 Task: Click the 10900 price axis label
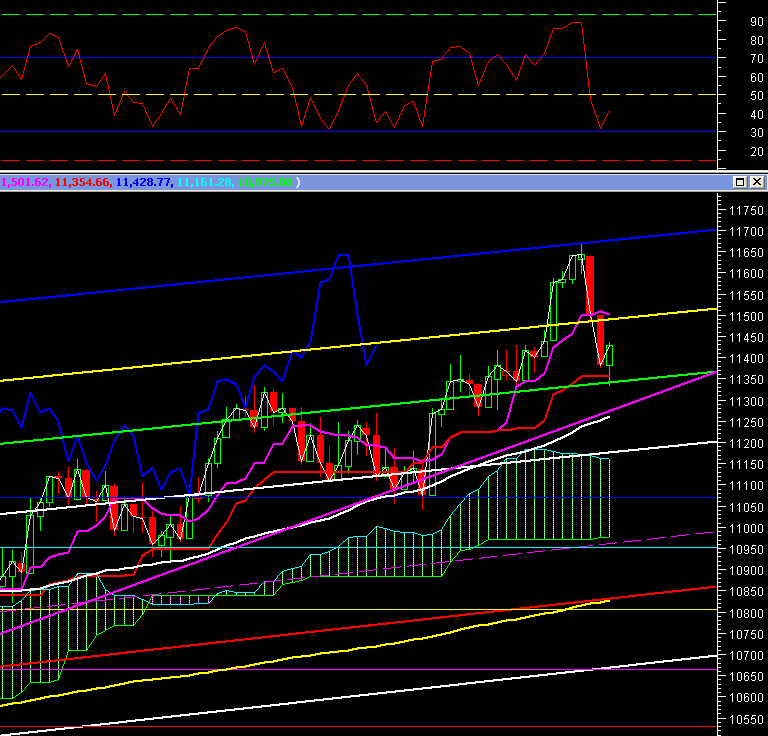click(x=746, y=571)
